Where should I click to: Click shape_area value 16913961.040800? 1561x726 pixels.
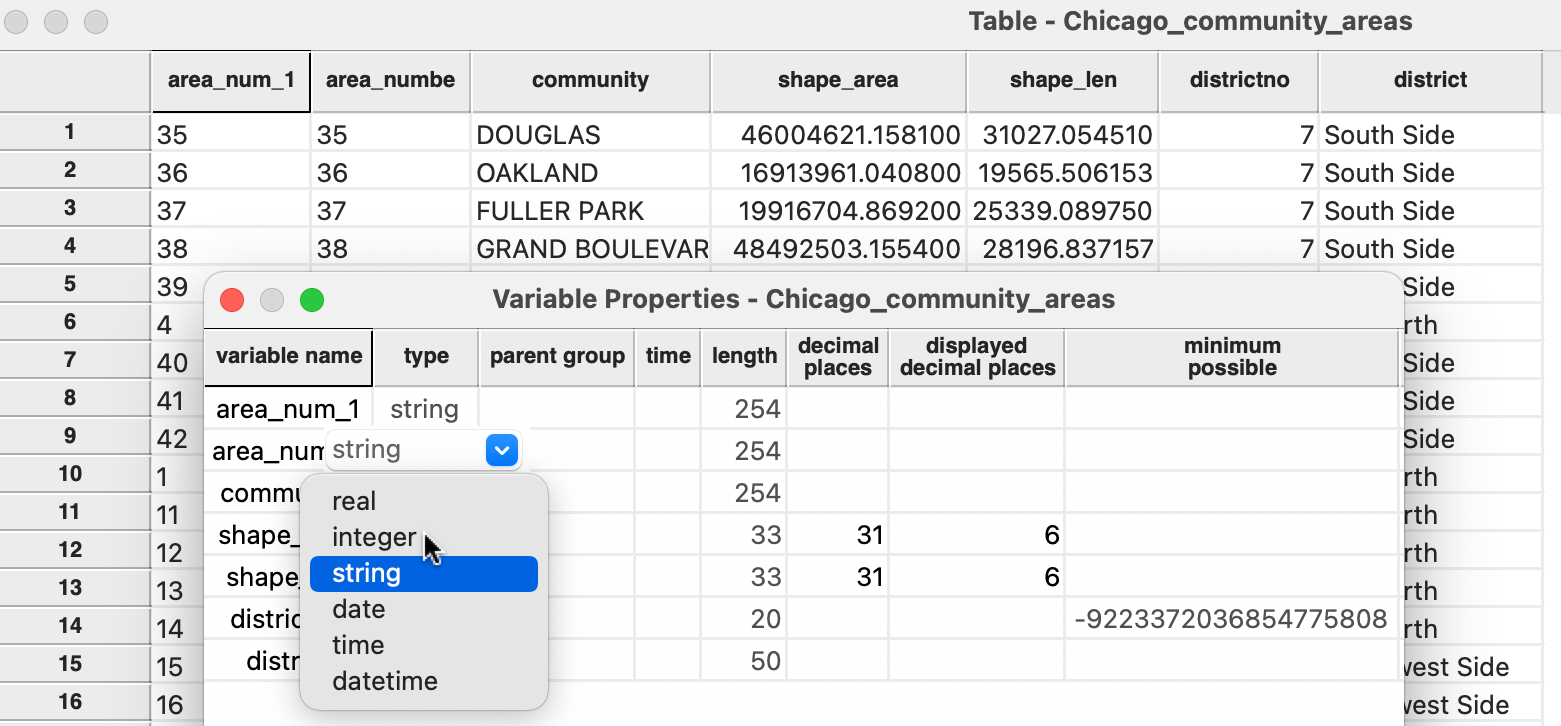tap(838, 173)
